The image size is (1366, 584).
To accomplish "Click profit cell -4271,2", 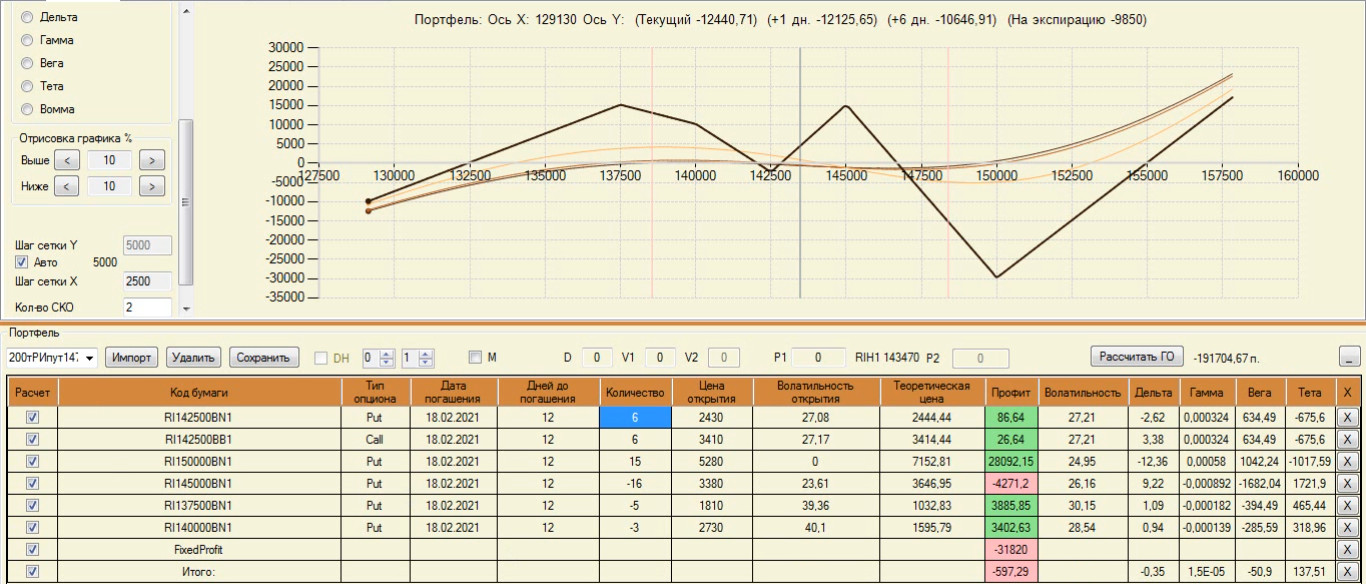I will pyautogui.click(x=1009, y=484).
